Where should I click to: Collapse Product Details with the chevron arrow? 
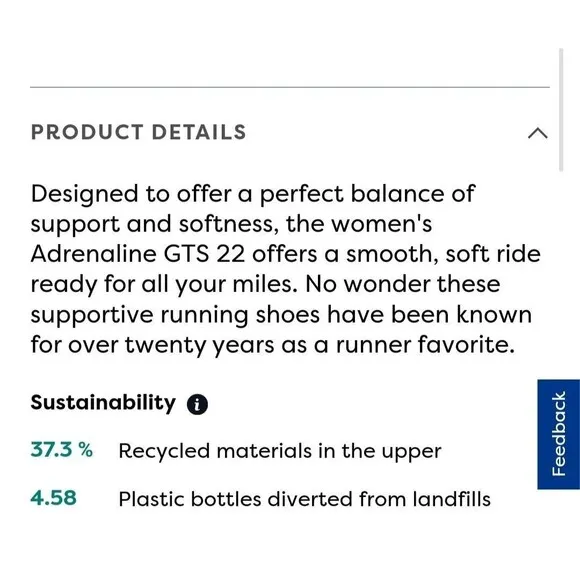(x=537, y=133)
